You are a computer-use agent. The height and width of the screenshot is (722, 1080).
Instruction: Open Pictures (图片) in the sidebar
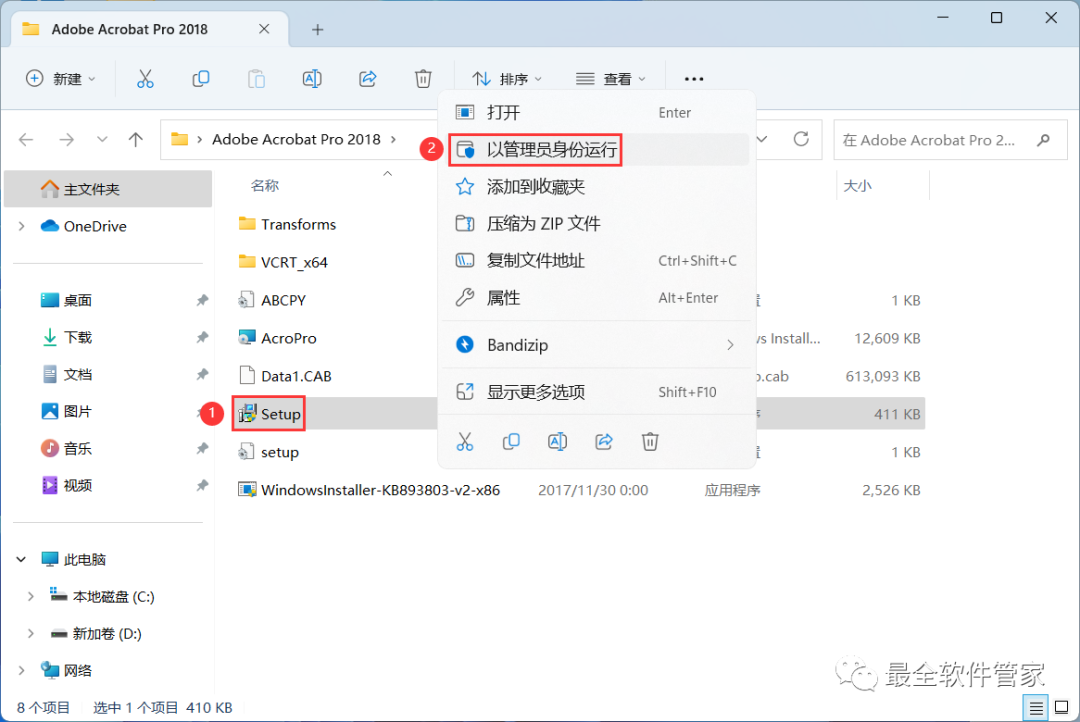[x=77, y=411]
